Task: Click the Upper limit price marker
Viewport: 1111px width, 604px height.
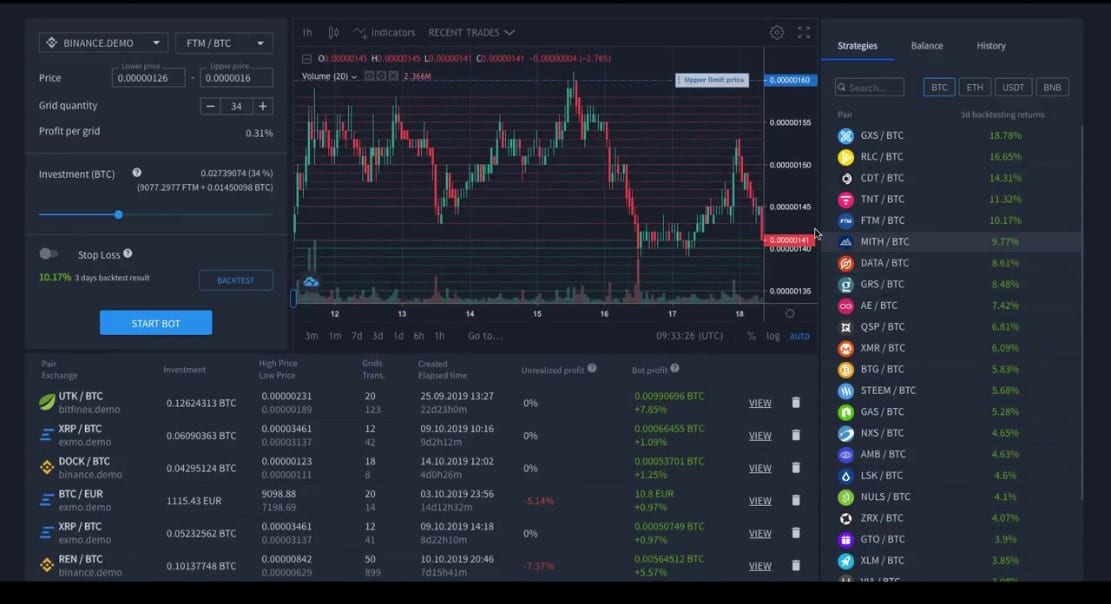Action: pyautogui.click(x=711, y=80)
